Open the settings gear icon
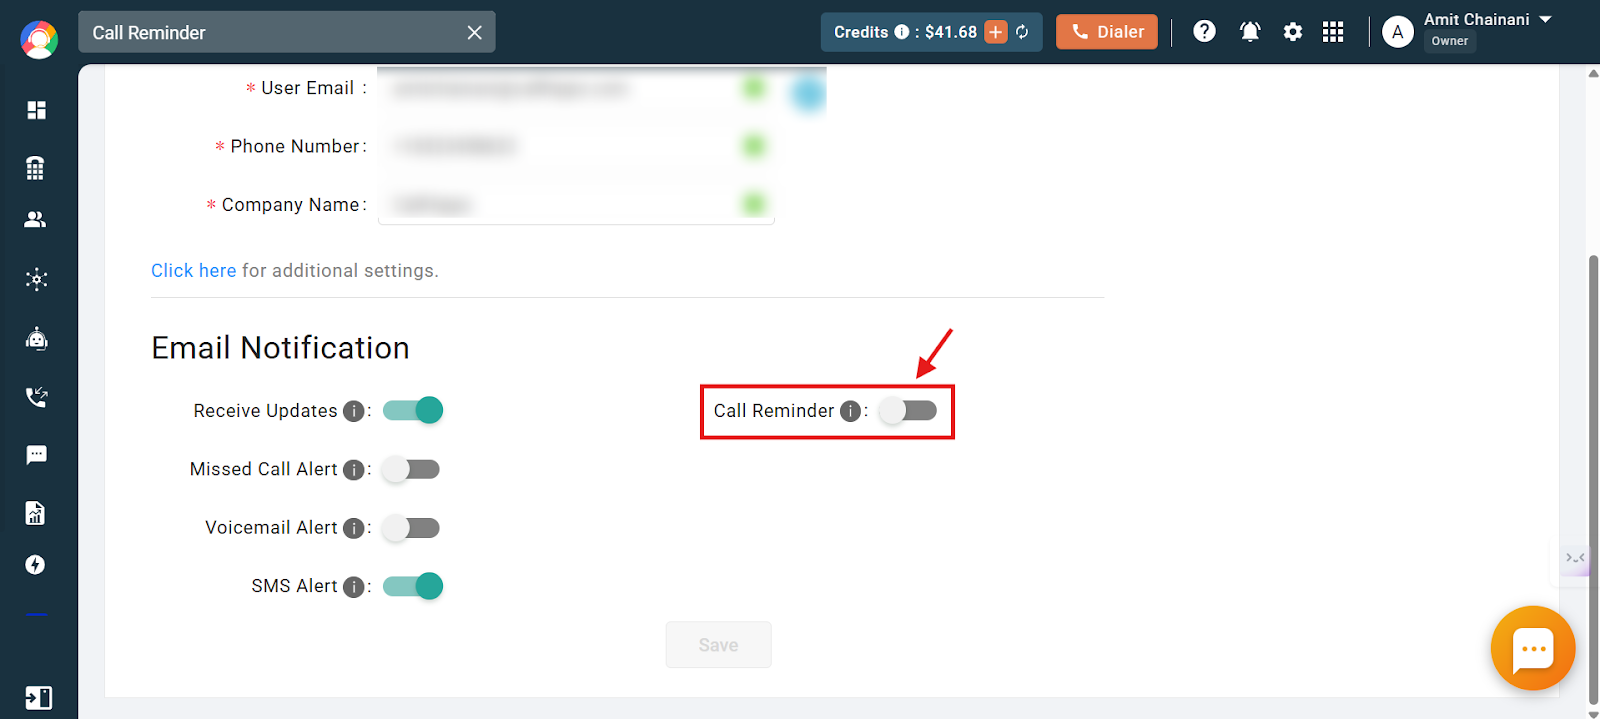The width and height of the screenshot is (1600, 719). pos(1293,32)
